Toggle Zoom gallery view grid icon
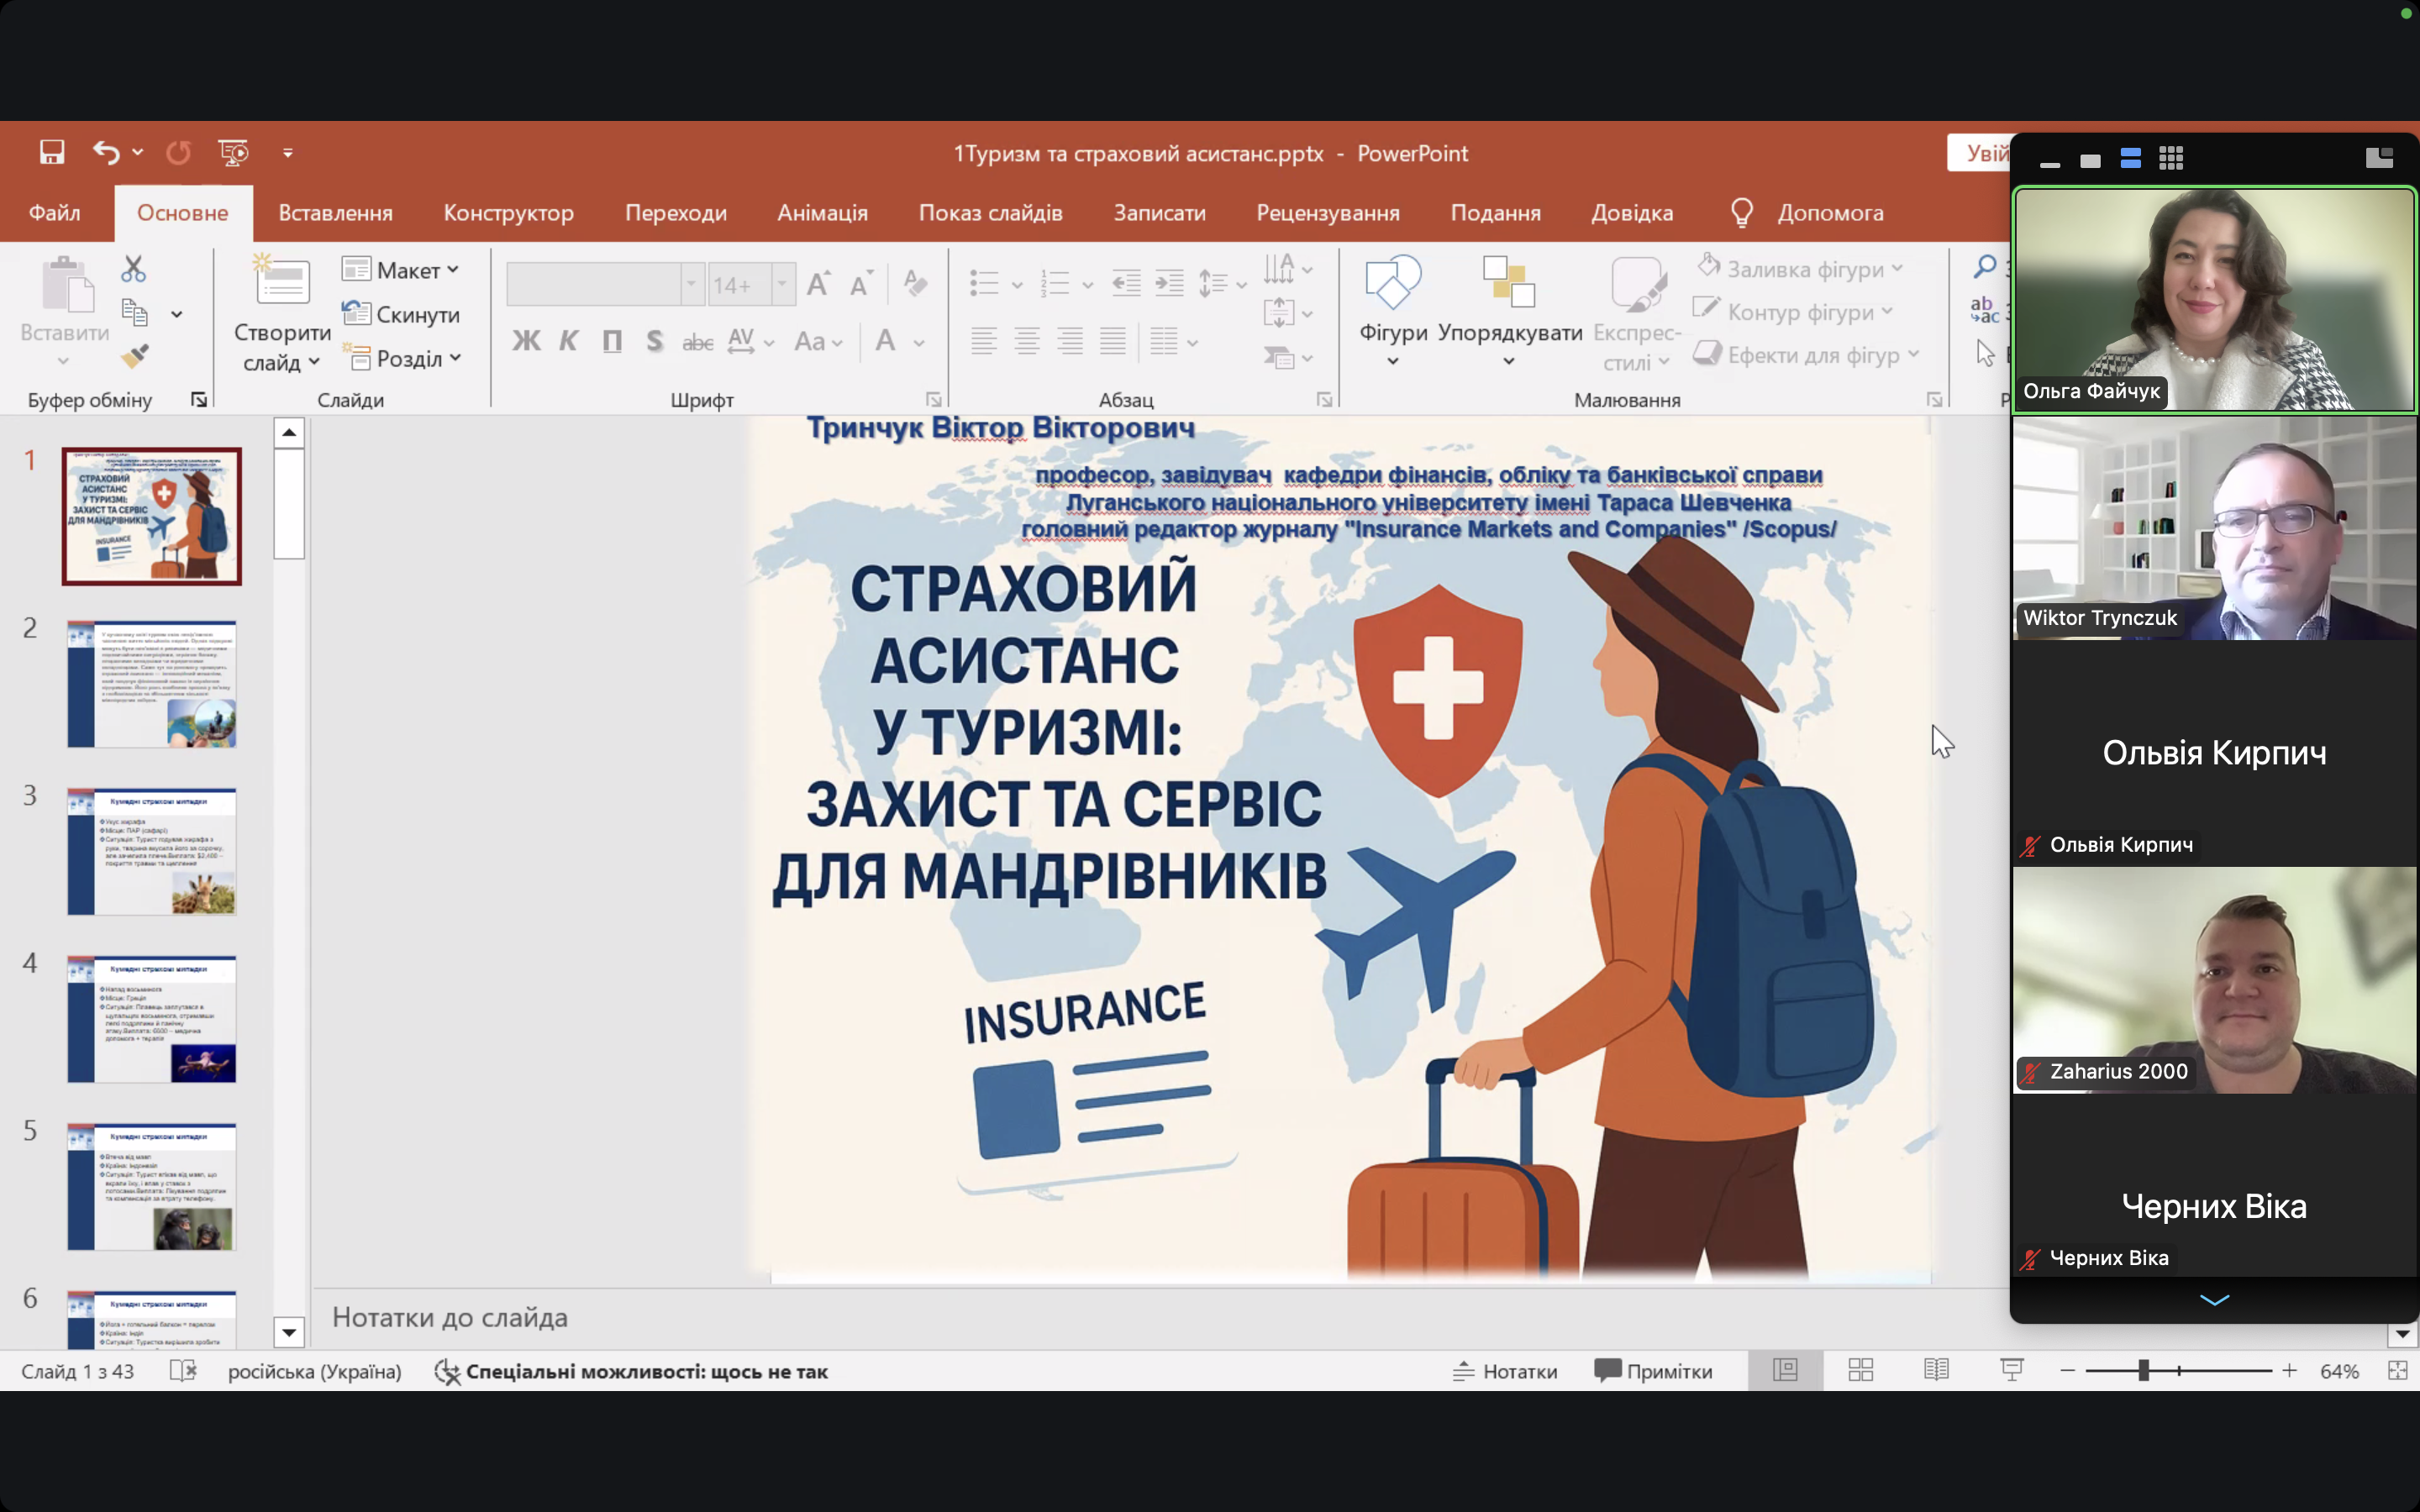This screenshot has width=2420, height=1512. click(x=2171, y=158)
